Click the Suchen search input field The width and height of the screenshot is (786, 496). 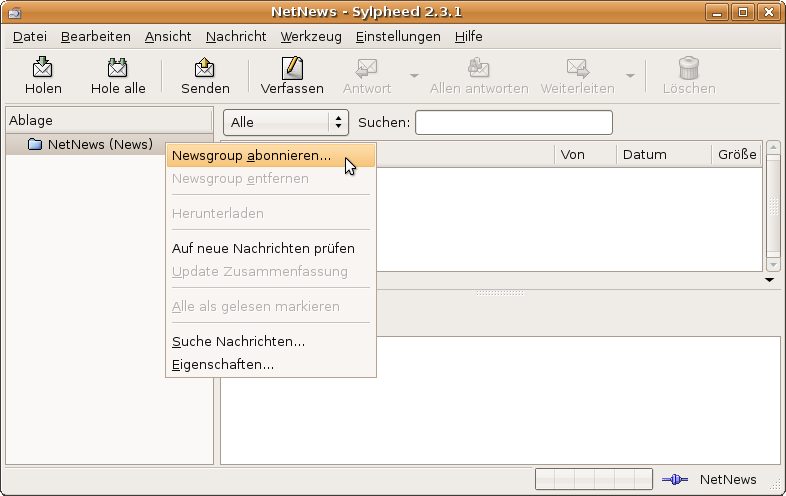point(514,122)
